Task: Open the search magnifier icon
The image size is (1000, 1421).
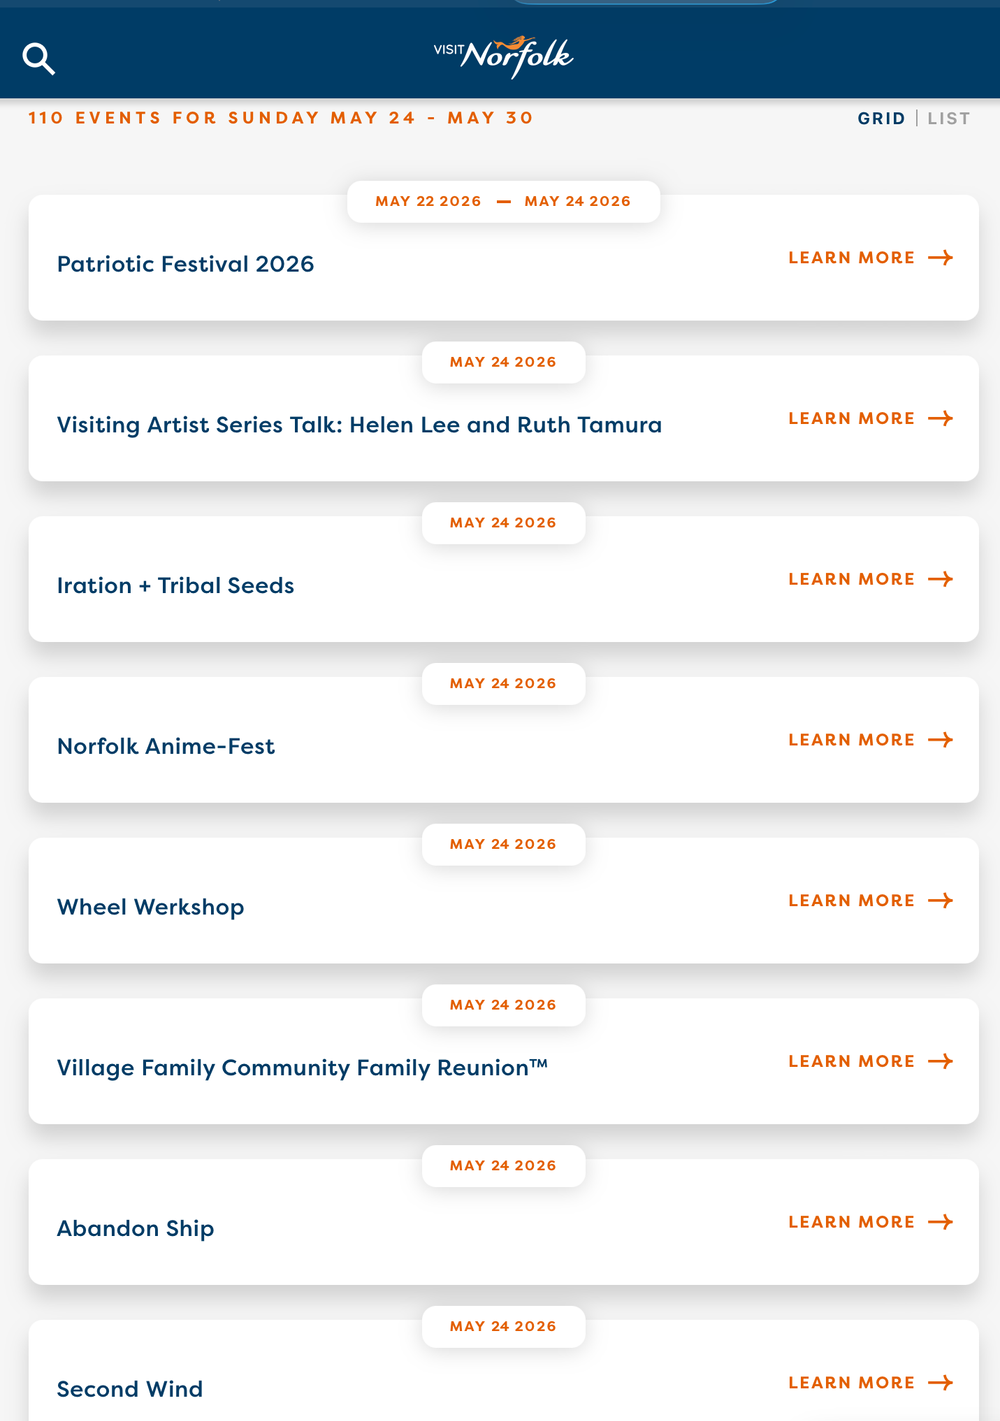Action: coord(39,59)
